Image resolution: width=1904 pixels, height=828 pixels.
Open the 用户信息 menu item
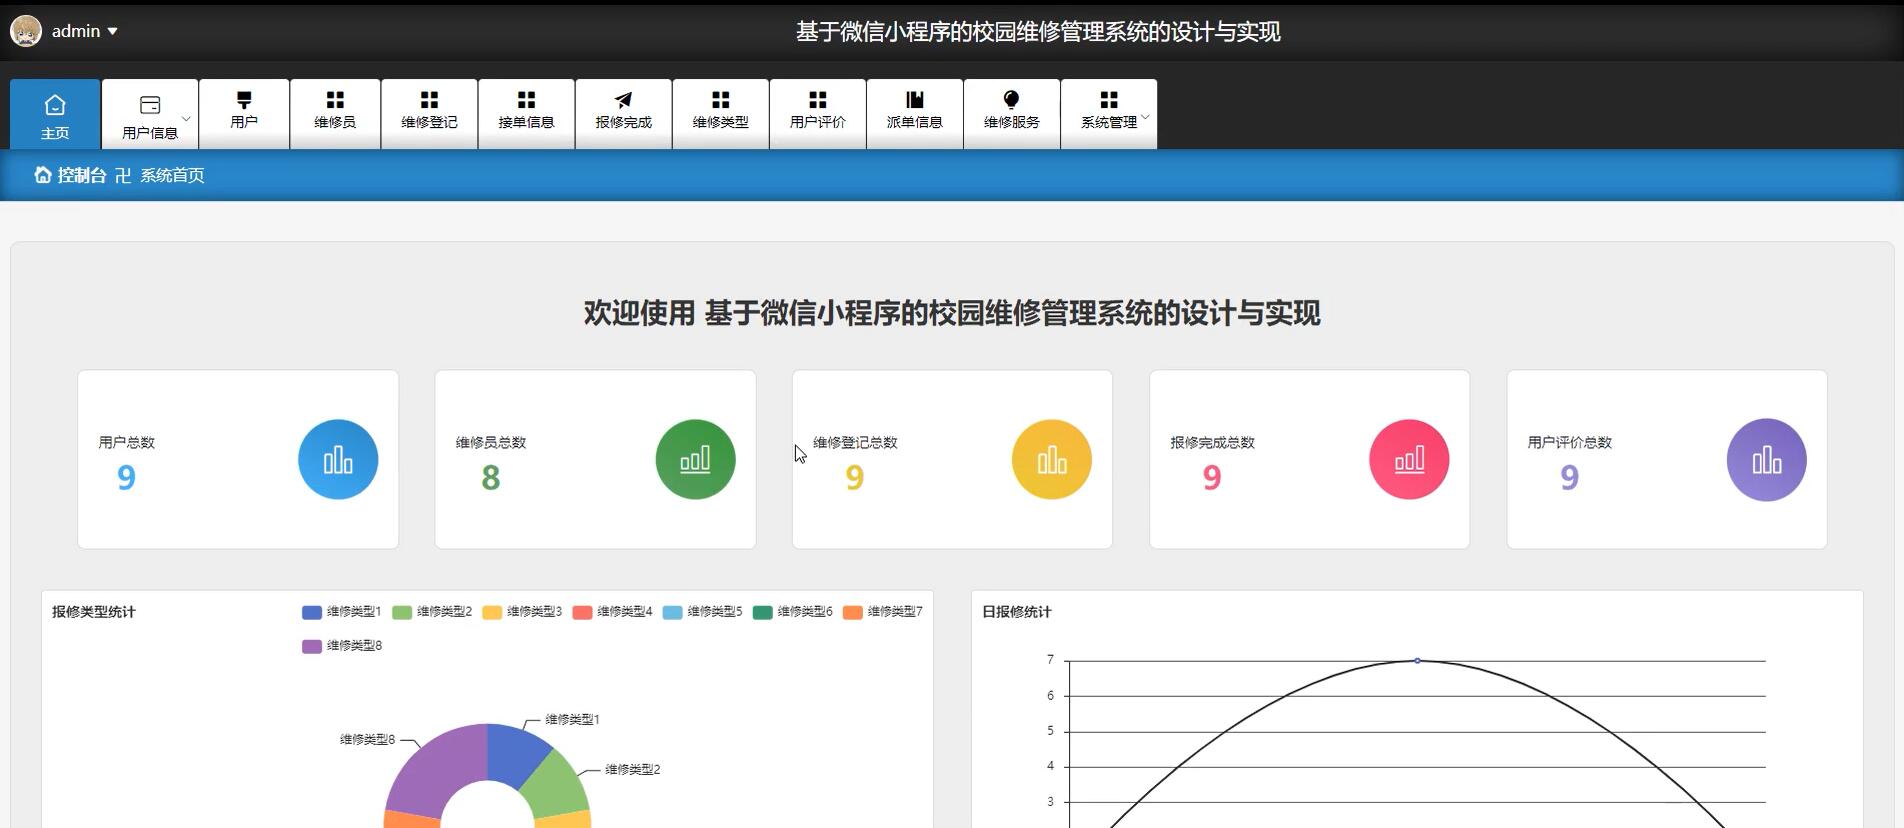point(150,114)
